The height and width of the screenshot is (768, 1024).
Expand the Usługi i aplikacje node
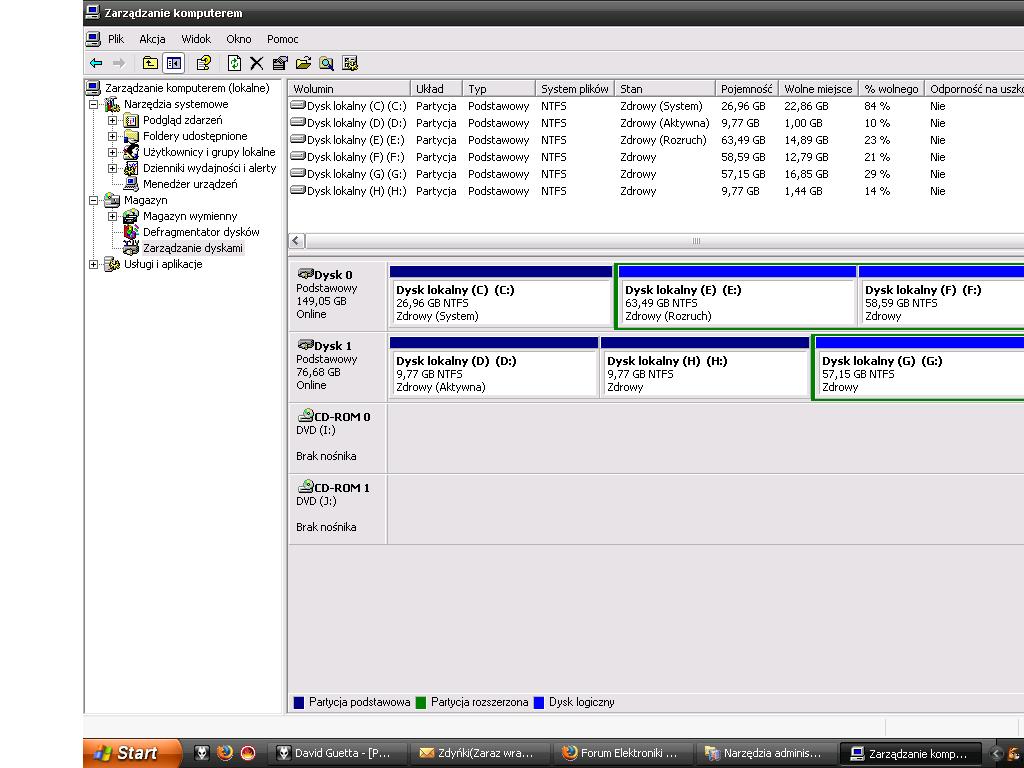click(x=94, y=264)
